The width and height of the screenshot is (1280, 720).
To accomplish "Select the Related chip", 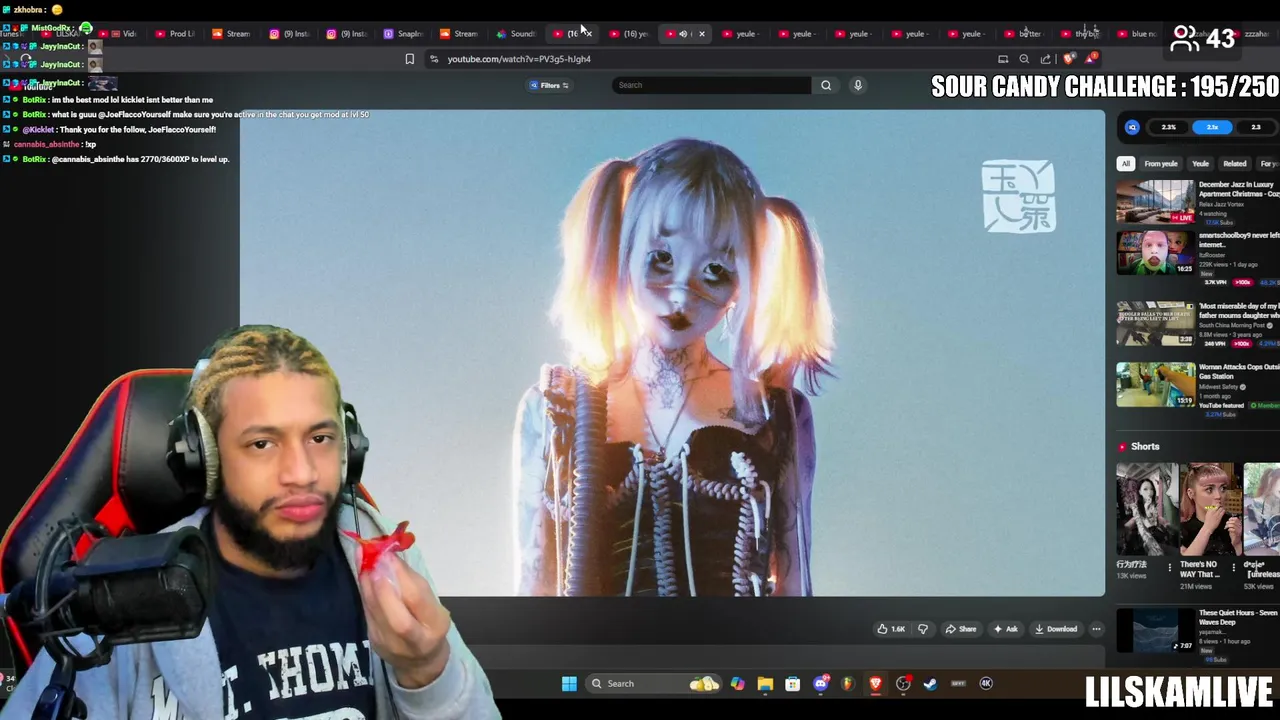I will pyautogui.click(x=1235, y=164).
